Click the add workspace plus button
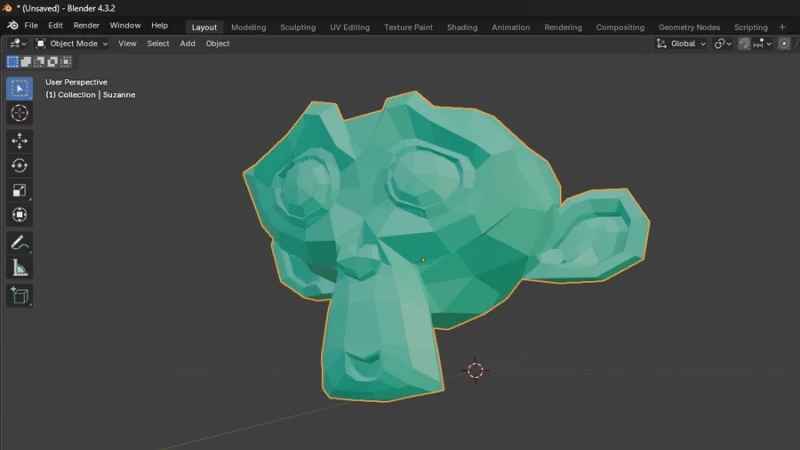 (782, 27)
